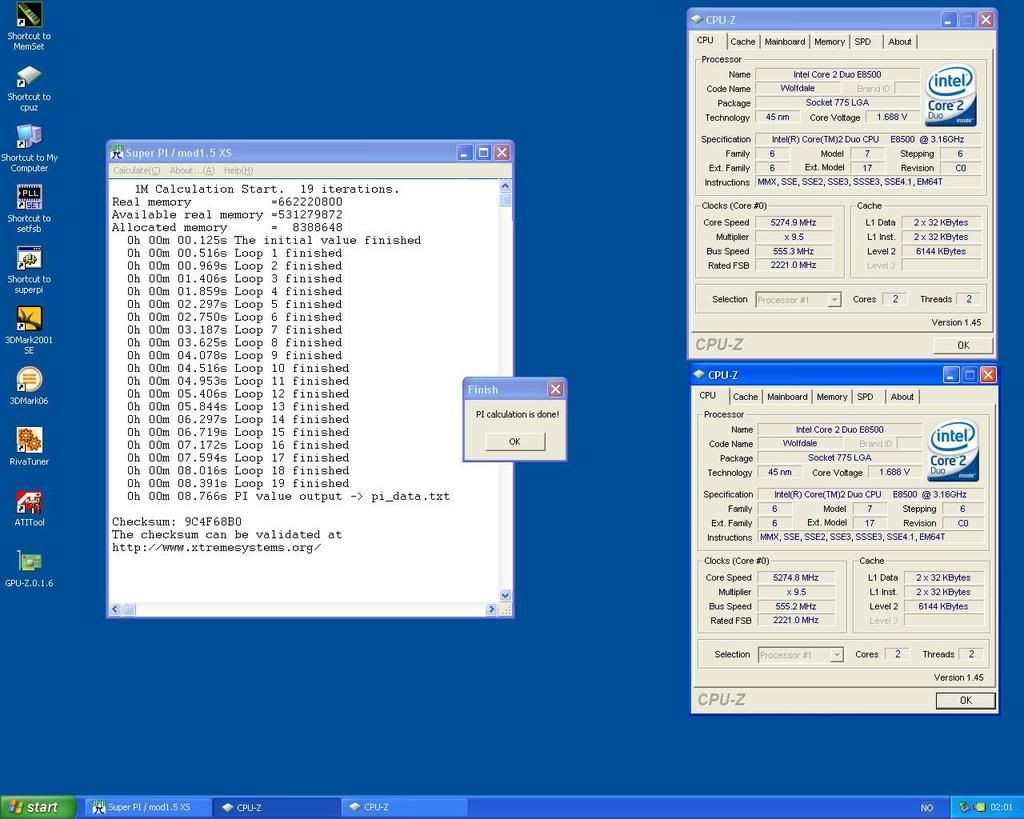Click the Super PI window title icon

117,152
